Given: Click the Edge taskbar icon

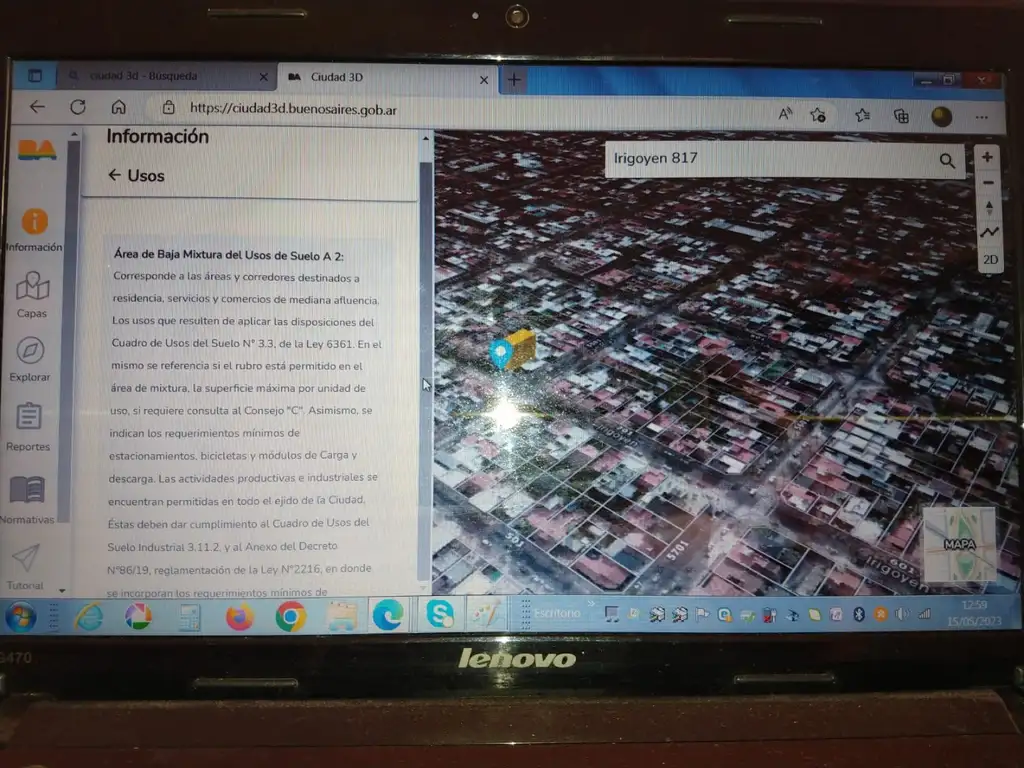Looking at the screenshot, I should (x=388, y=615).
